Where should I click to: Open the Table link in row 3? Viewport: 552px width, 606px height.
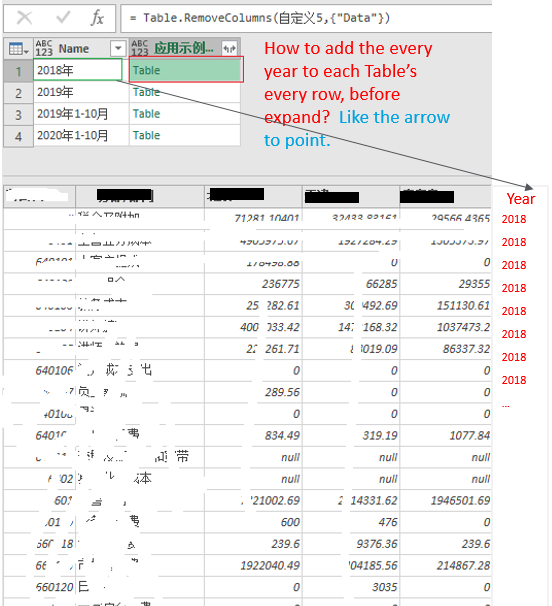[x=147, y=114]
